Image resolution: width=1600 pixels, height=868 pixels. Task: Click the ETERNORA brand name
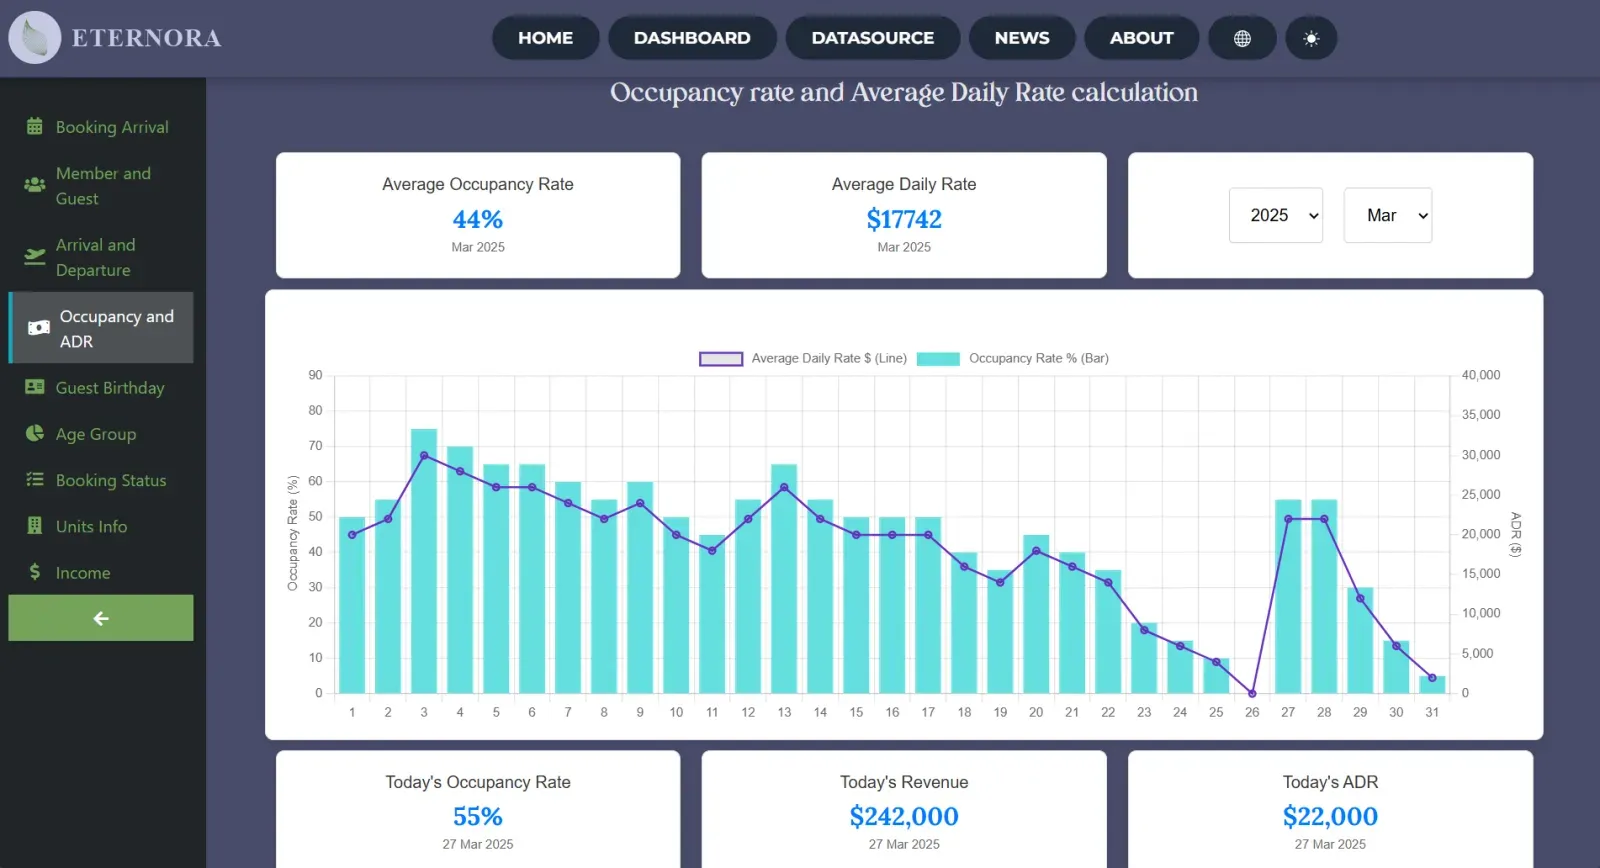tap(146, 38)
